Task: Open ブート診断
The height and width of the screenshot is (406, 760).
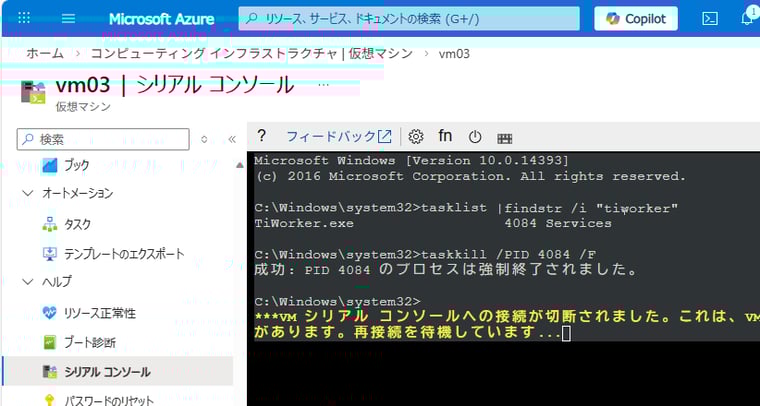Action: click(x=90, y=343)
